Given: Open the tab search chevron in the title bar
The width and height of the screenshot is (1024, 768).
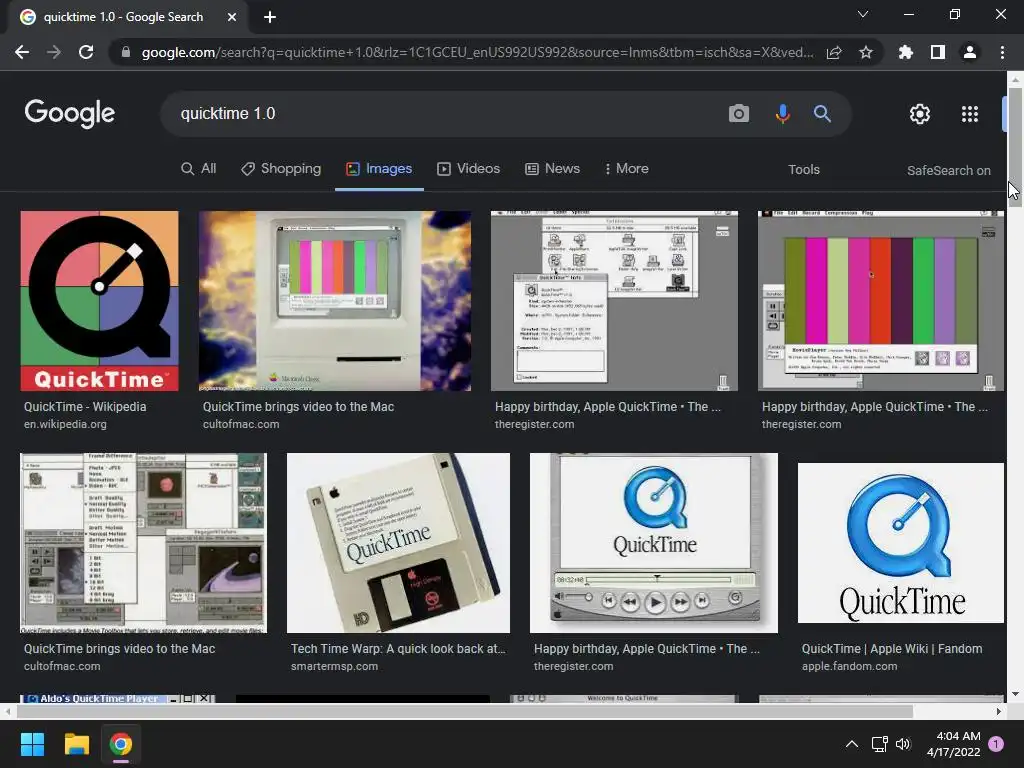Looking at the screenshot, I should pyautogui.click(x=863, y=14).
